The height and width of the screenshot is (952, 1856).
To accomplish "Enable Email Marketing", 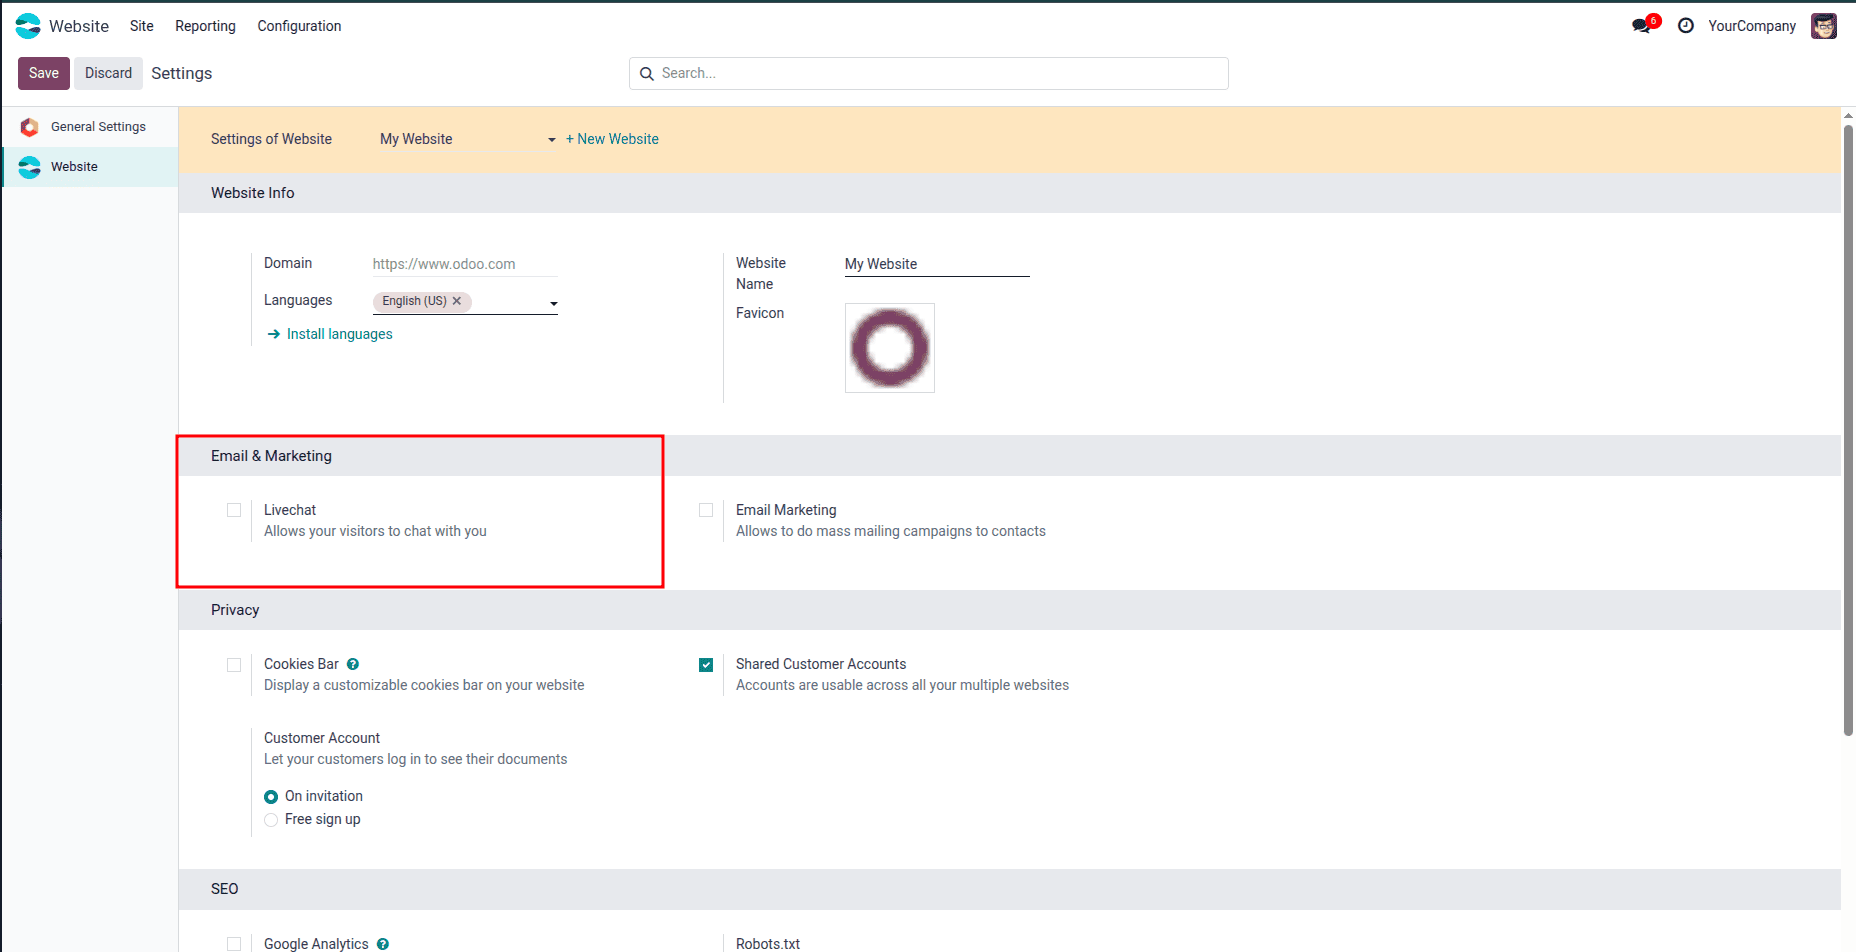I will pos(706,510).
